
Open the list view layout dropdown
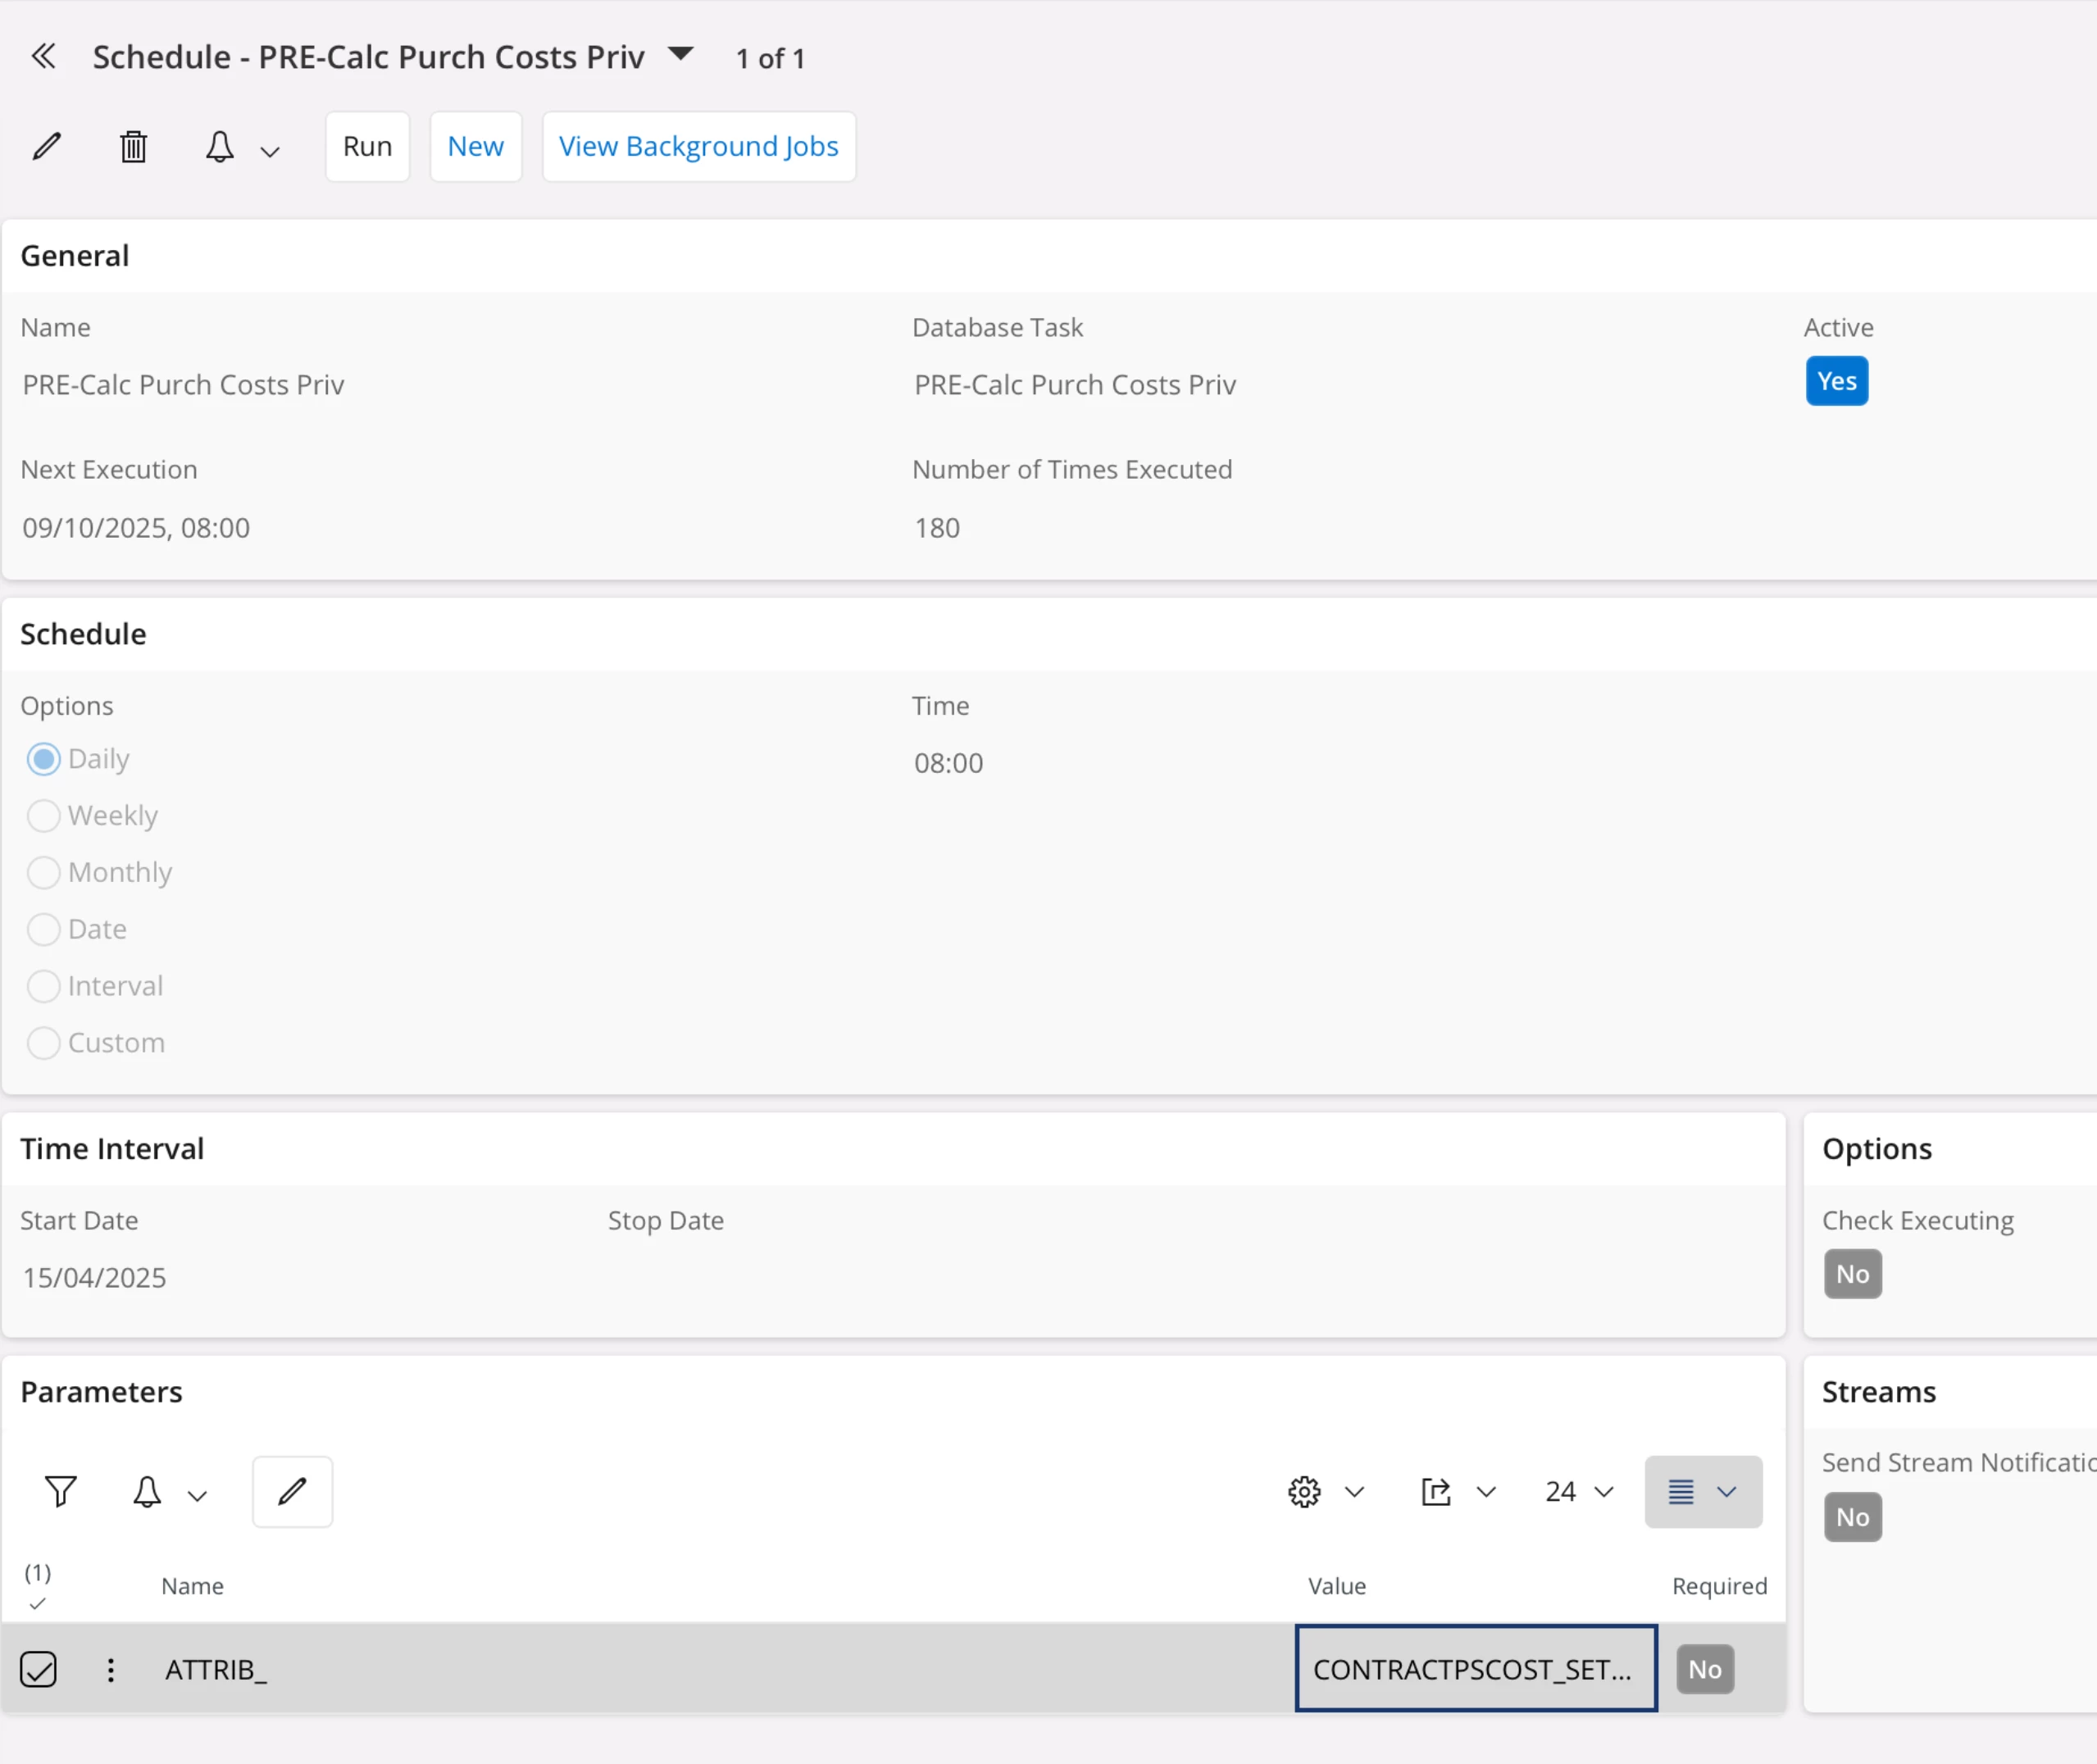1702,1491
